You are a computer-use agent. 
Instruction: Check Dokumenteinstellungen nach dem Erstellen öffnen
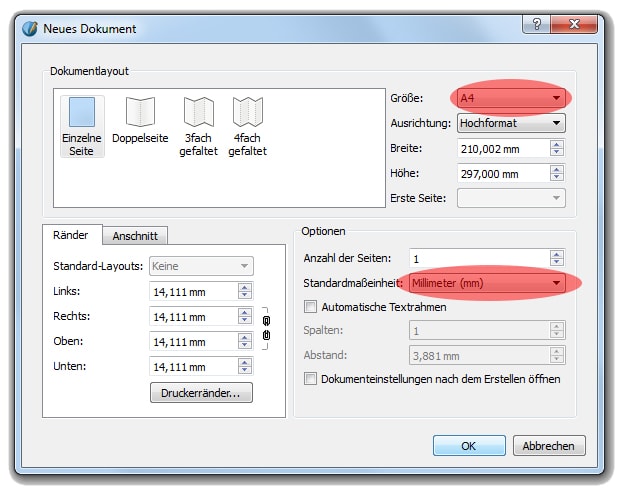[310, 379]
